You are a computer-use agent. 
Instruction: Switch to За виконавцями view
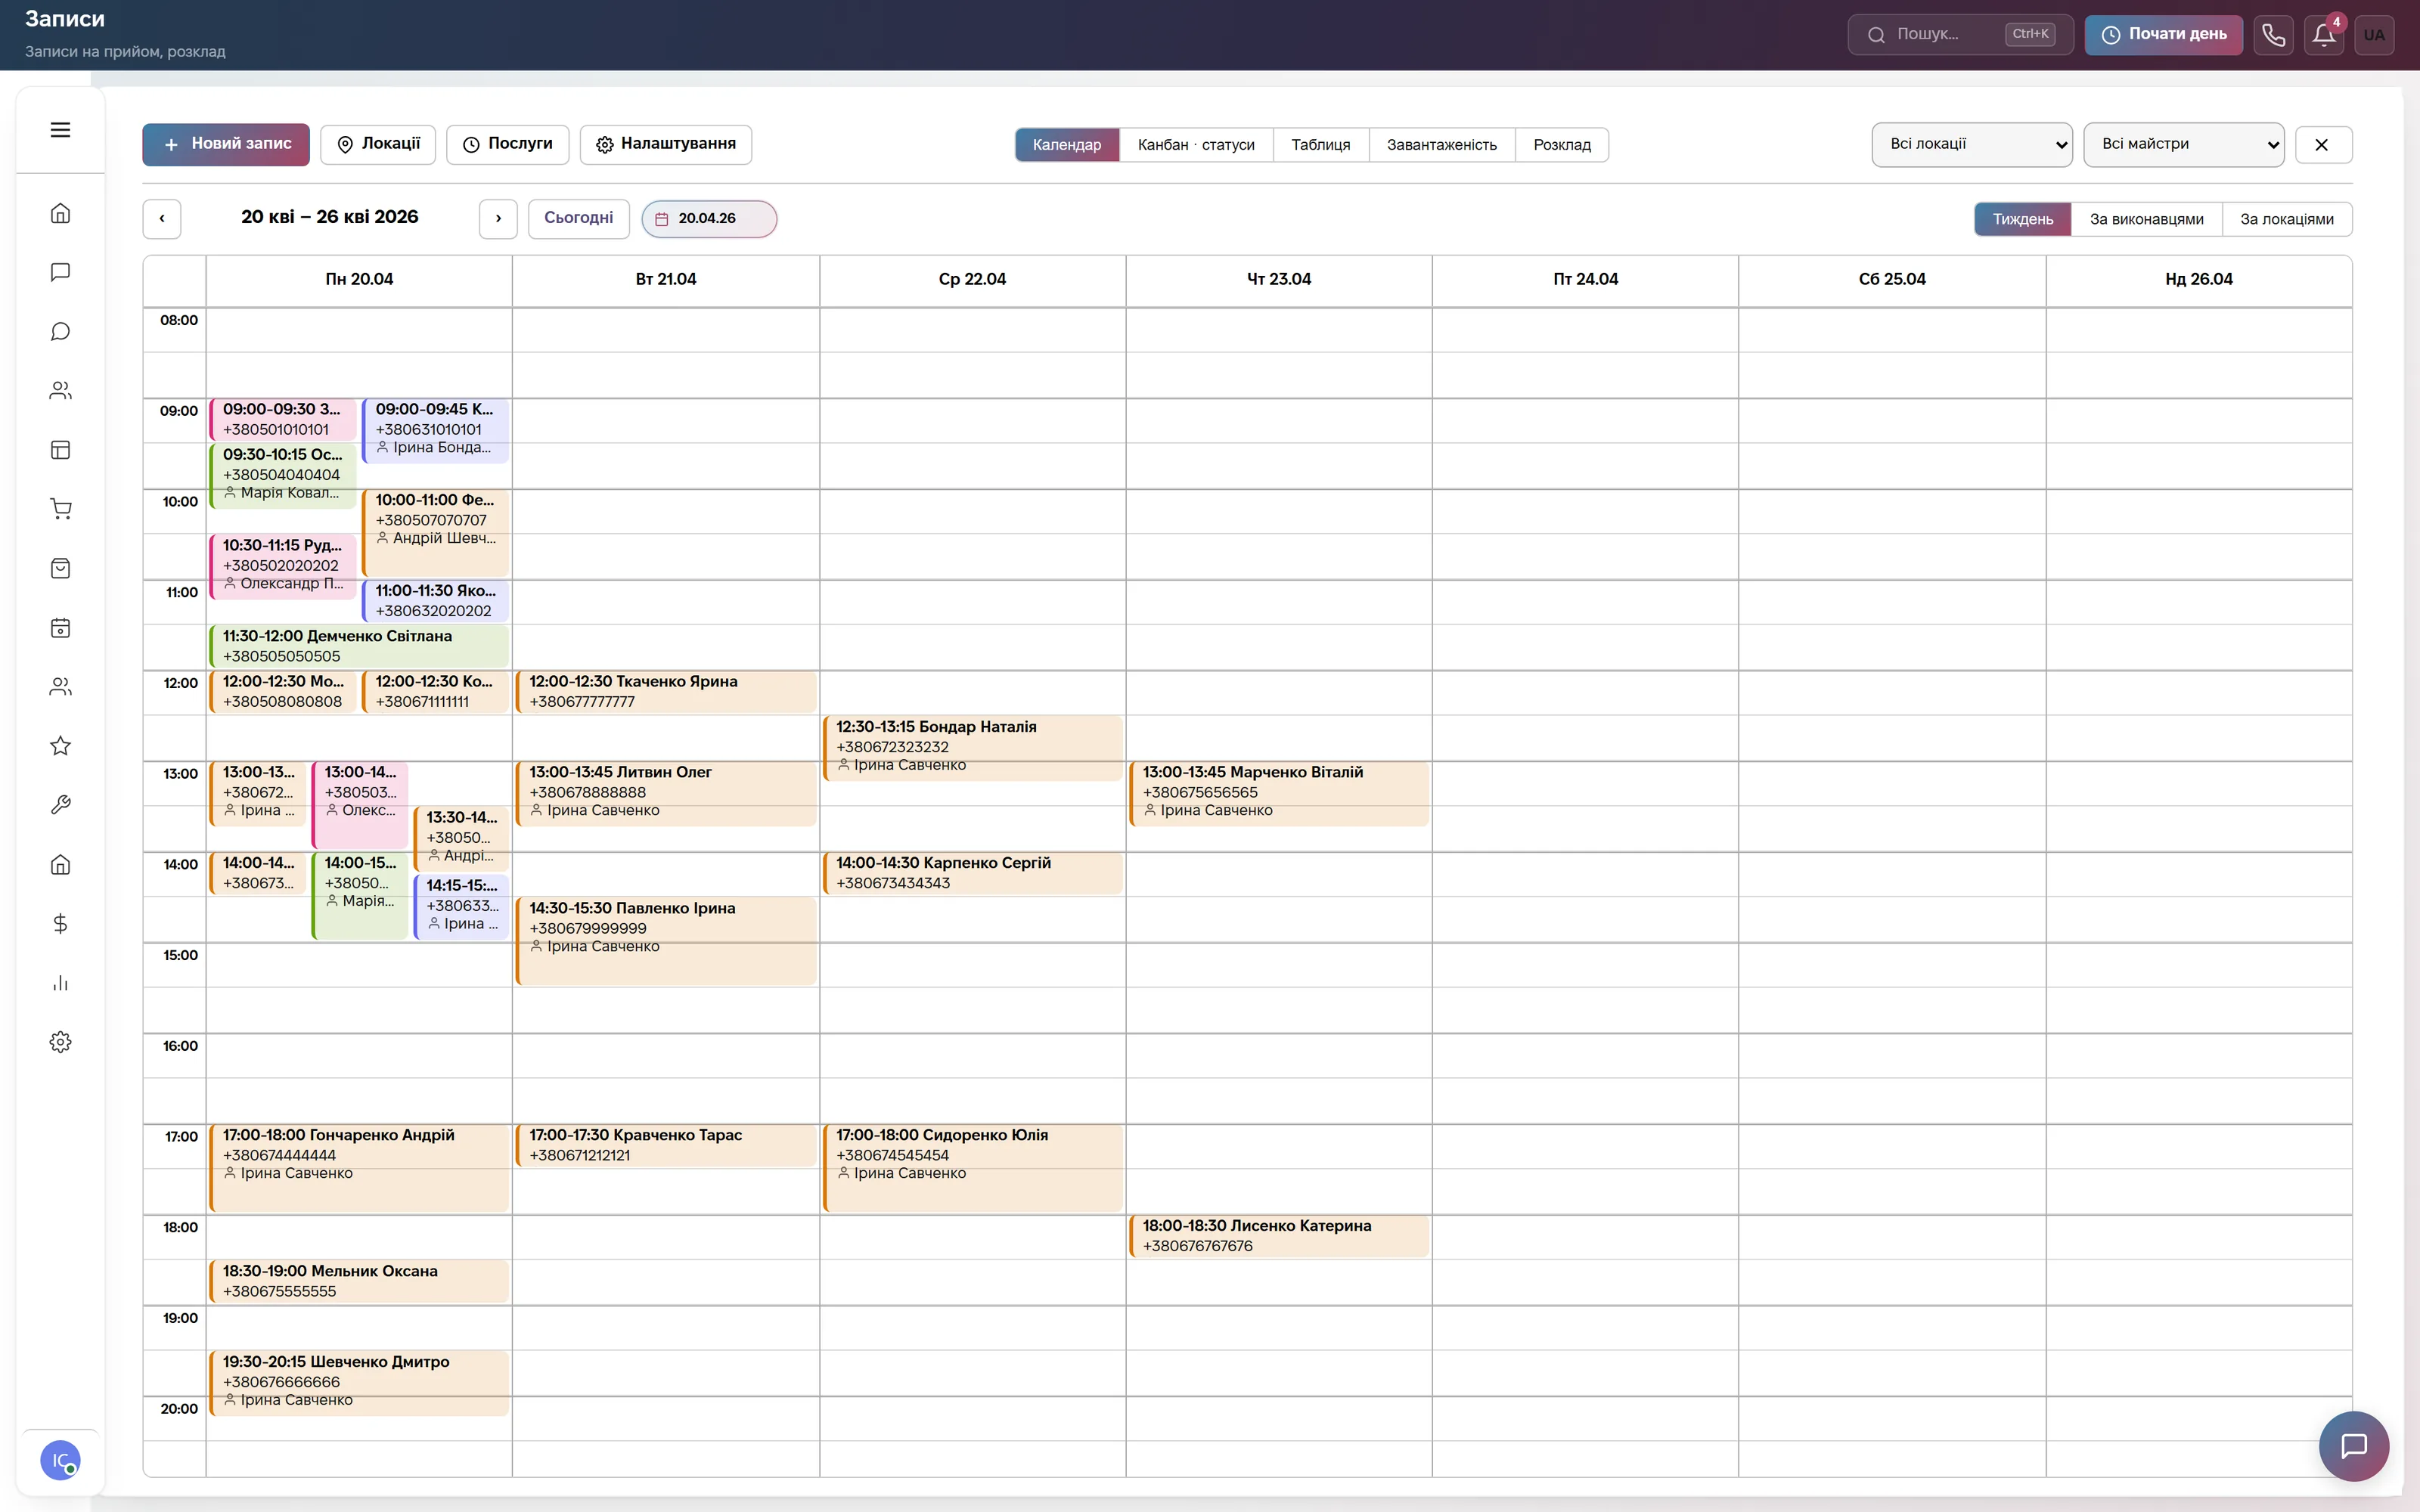[2146, 219]
